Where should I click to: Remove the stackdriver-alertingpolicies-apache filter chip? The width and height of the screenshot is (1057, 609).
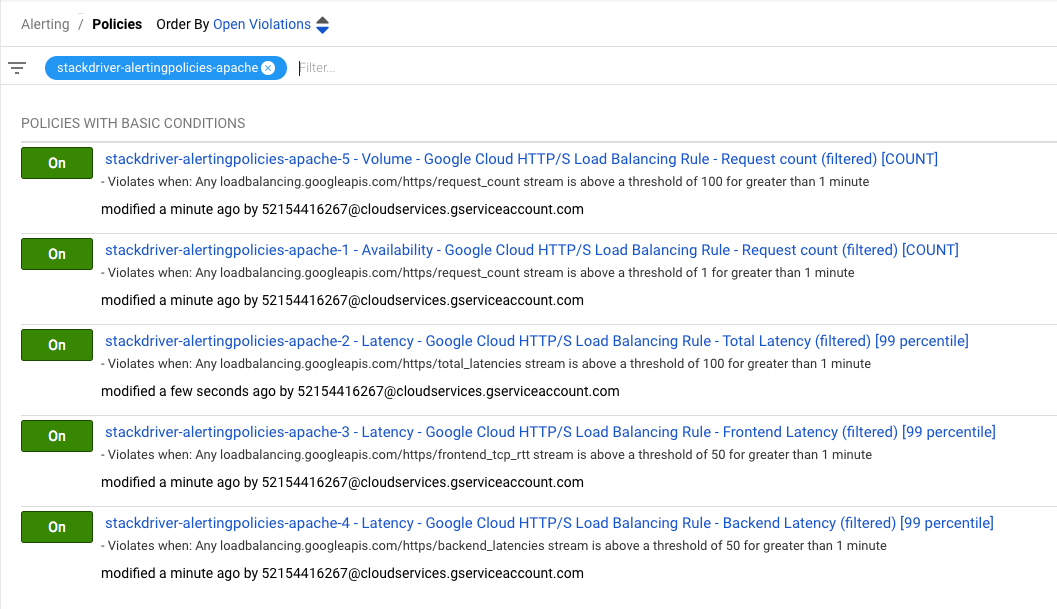pos(267,68)
